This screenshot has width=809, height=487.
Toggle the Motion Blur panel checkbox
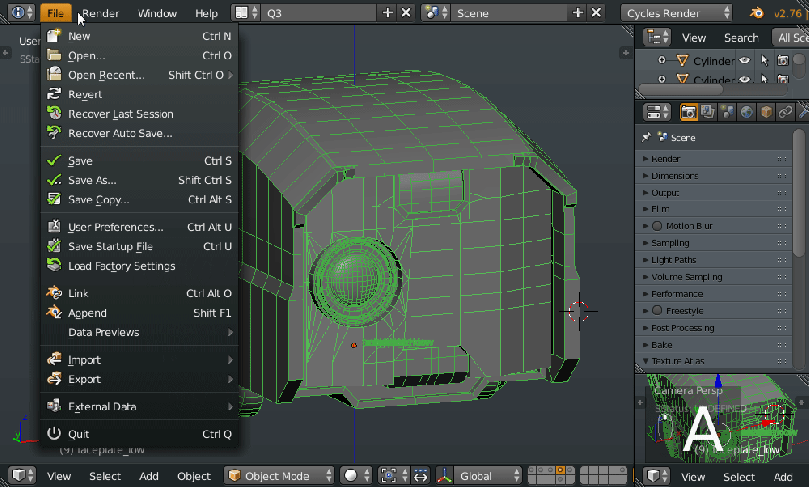[x=657, y=226]
